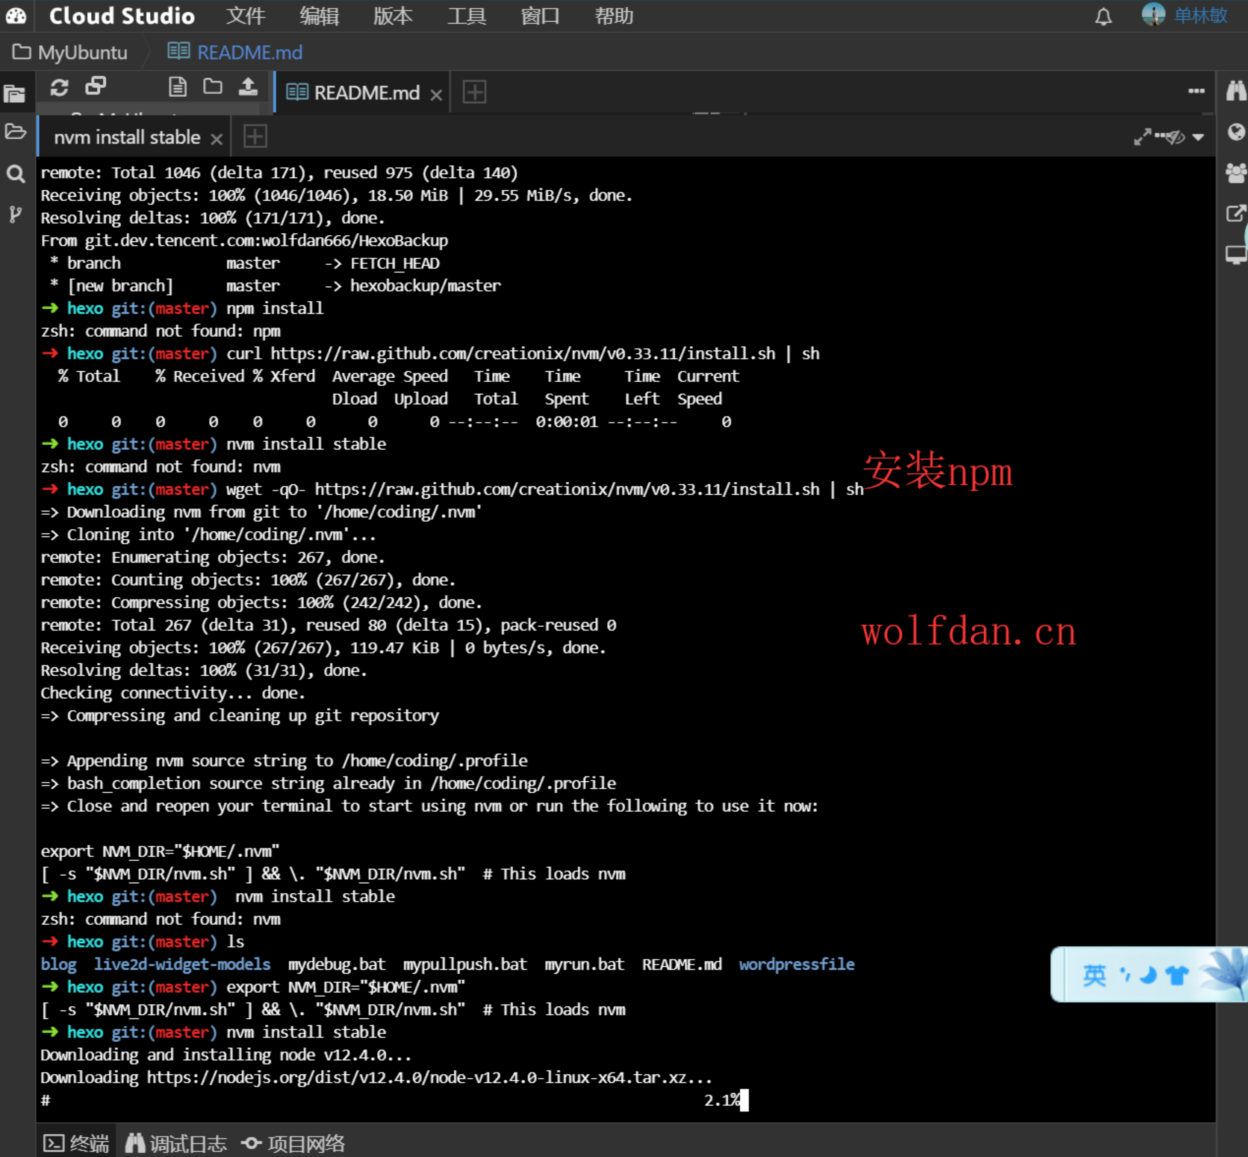This screenshot has width=1248, height=1157.
Task: Create a new folder with the explorer toolbar icon
Action: point(213,87)
